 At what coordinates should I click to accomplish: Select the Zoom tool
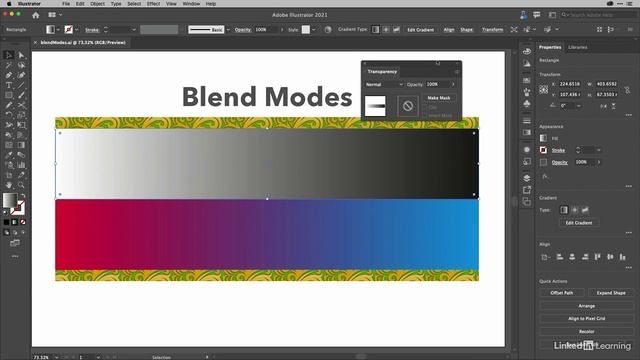21,185
